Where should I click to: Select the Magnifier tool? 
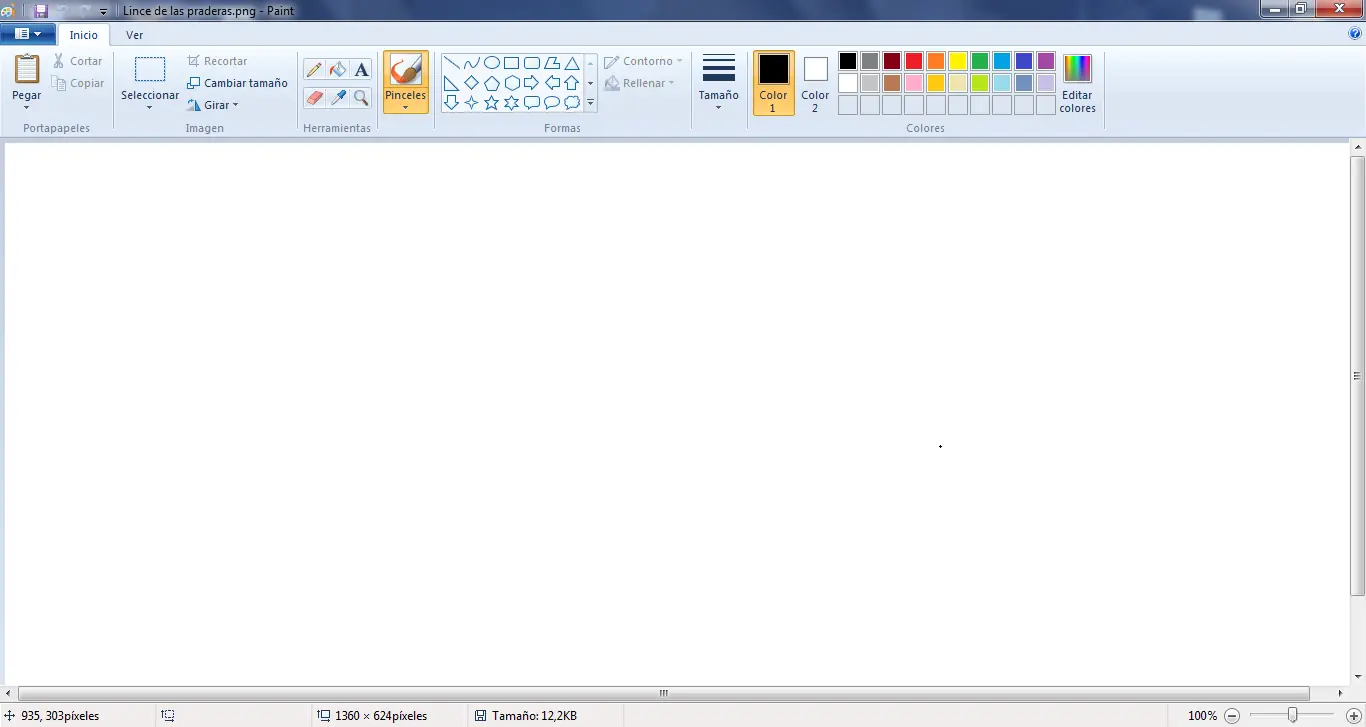[x=361, y=98]
